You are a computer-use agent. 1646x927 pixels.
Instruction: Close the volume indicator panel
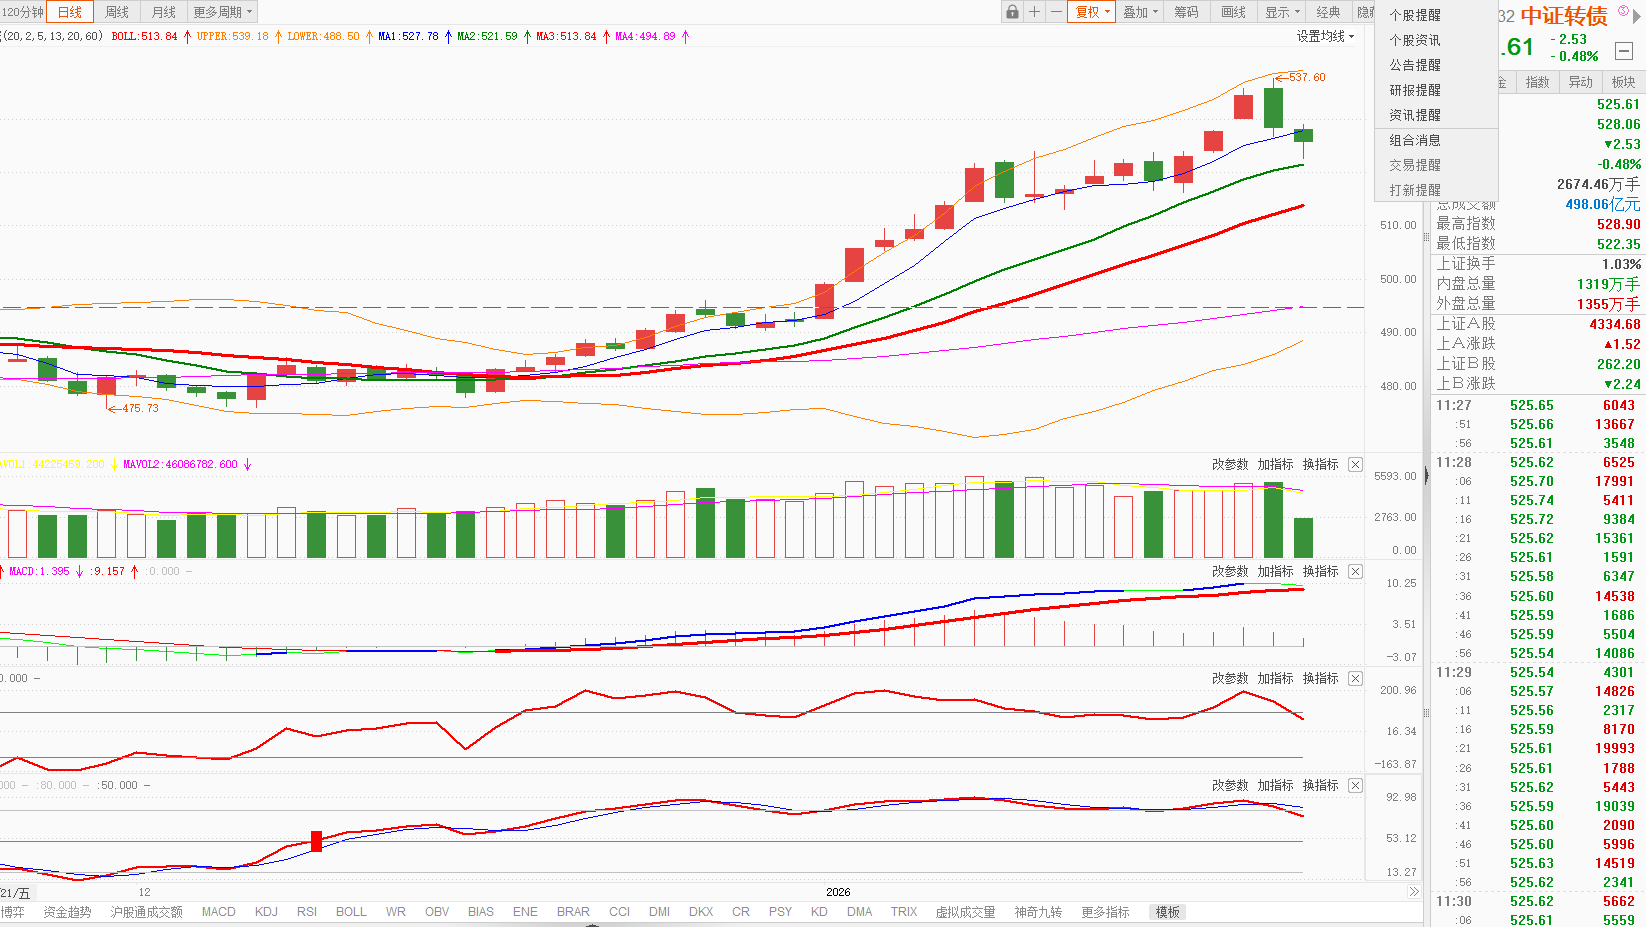(x=1355, y=464)
